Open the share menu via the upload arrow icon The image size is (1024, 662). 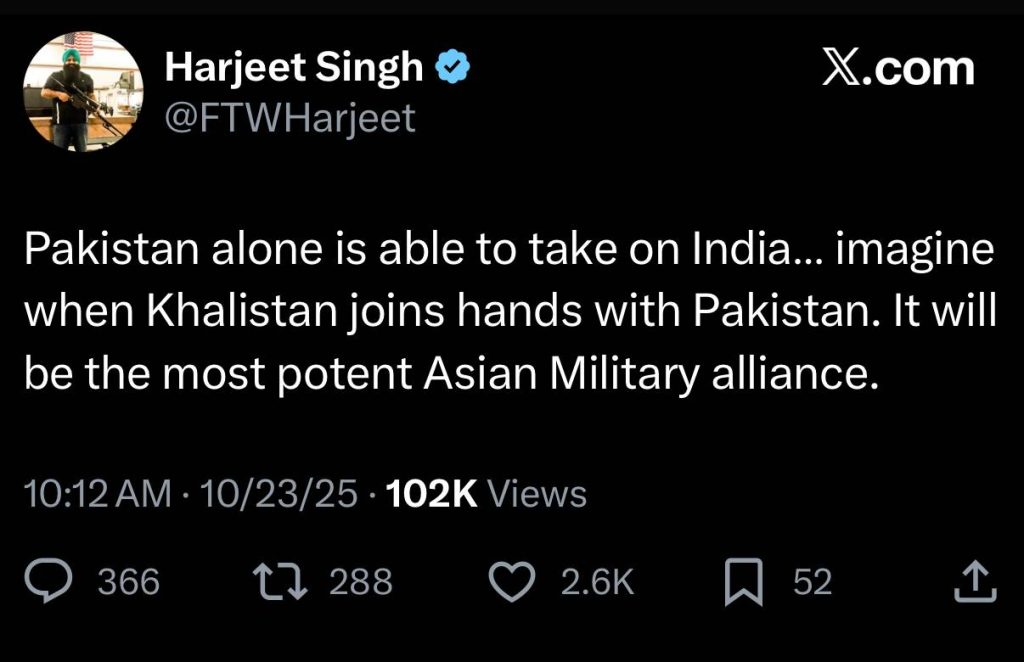pos(975,583)
